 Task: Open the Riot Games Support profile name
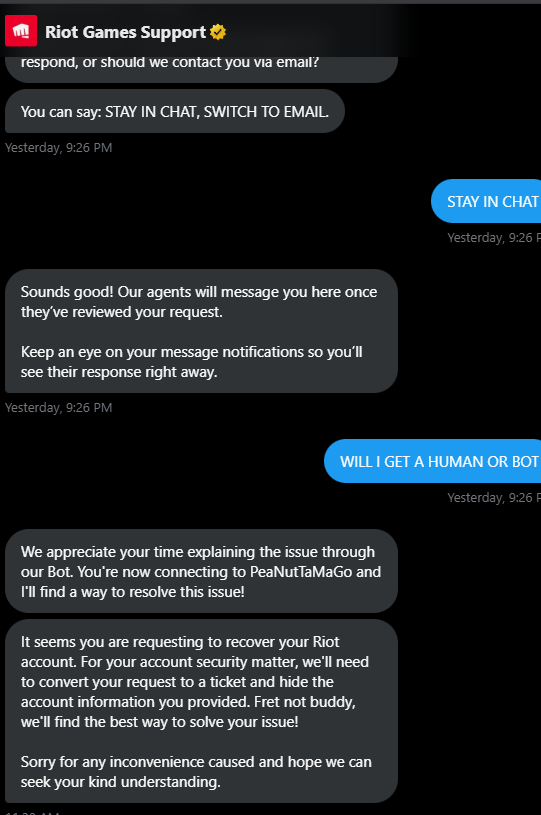[125, 32]
